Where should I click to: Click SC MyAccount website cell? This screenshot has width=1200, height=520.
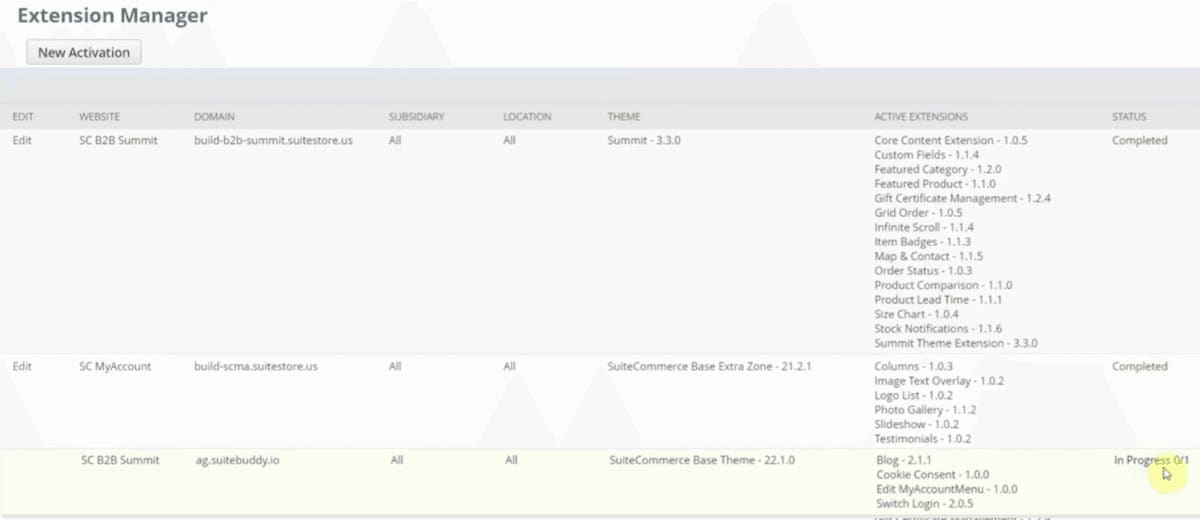(115, 367)
